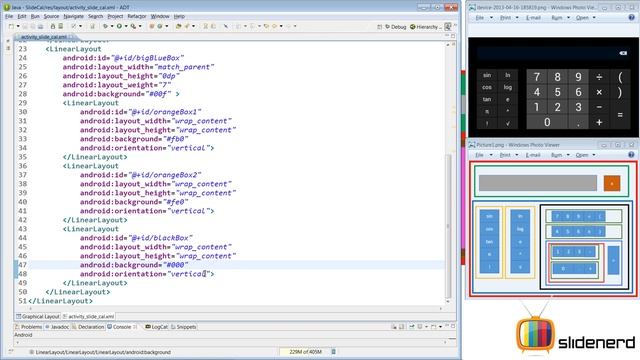Open the Burn menu in device screenshot viewer
The width and height of the screenshot is (640, 360).
point(557,18)
